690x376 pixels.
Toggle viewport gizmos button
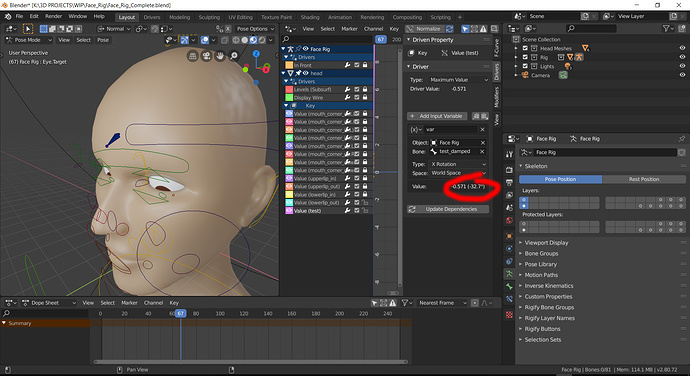pyautogui.click(x=185, y=40)
